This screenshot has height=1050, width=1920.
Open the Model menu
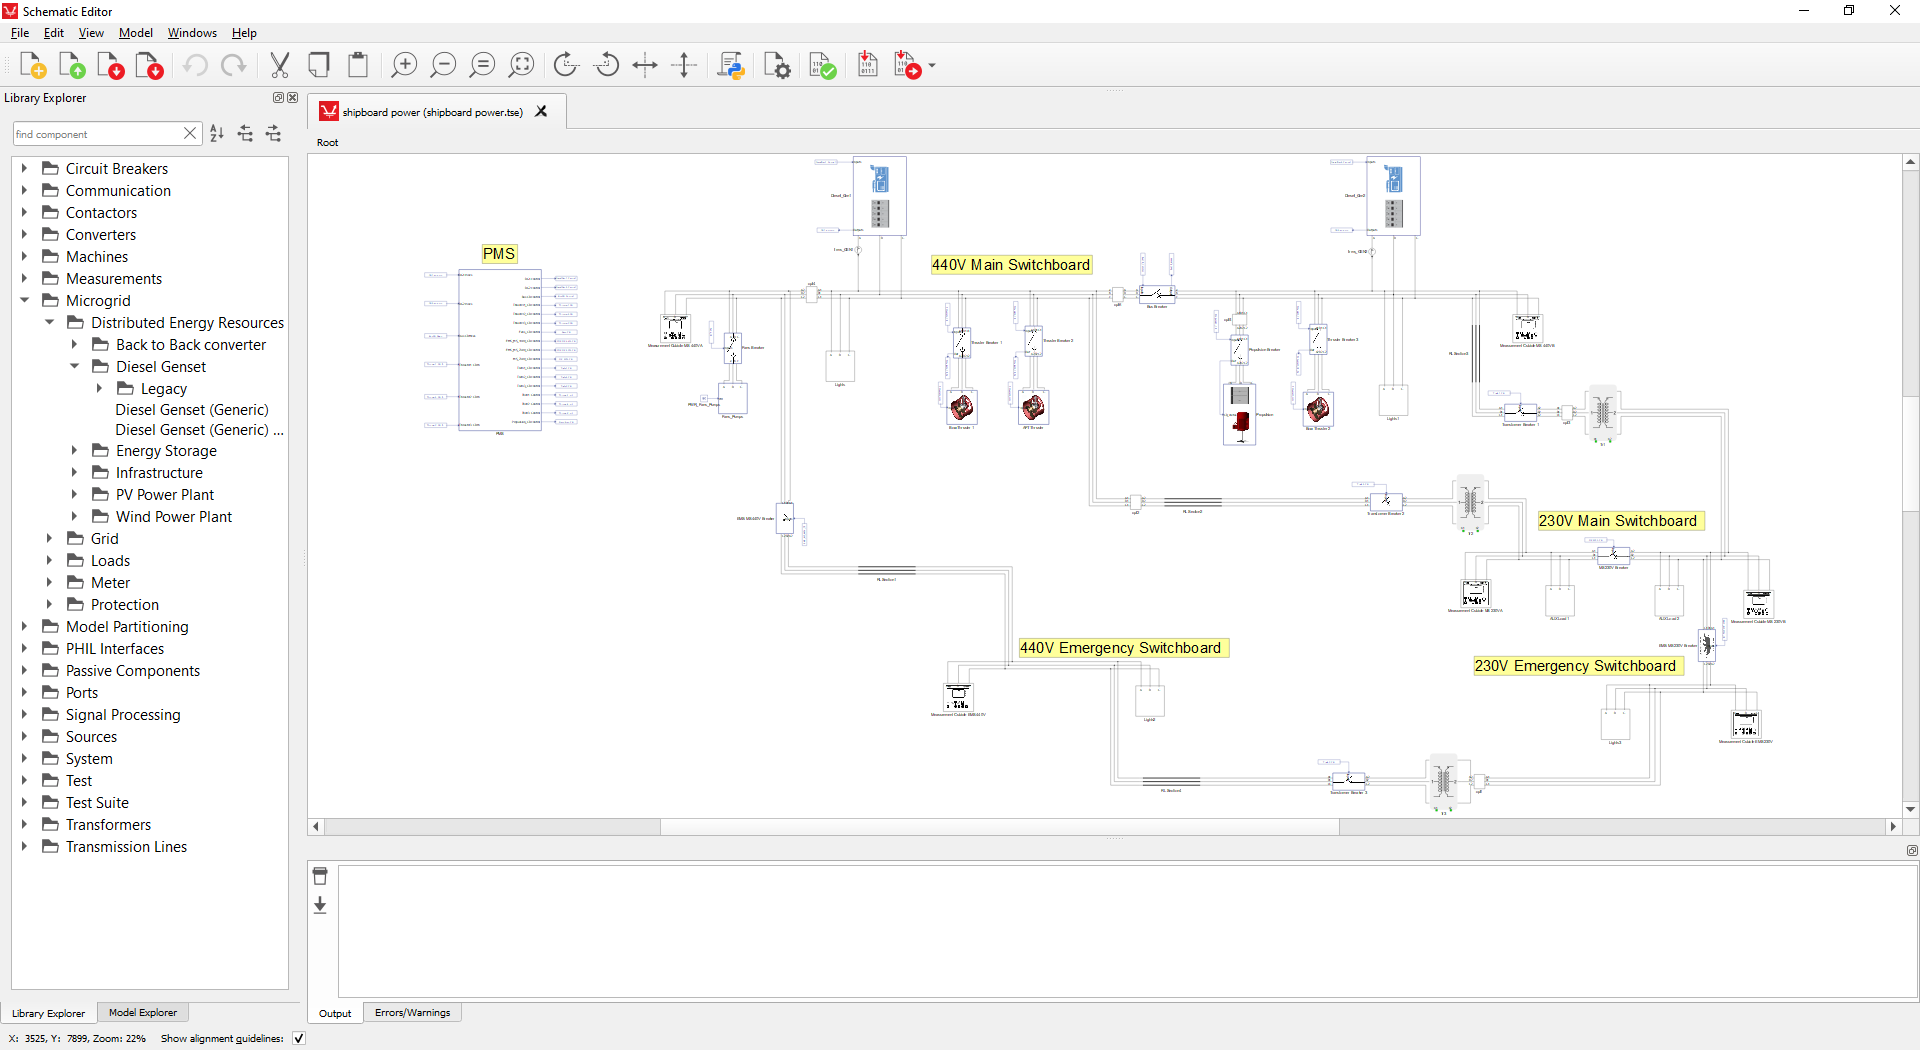135,32
